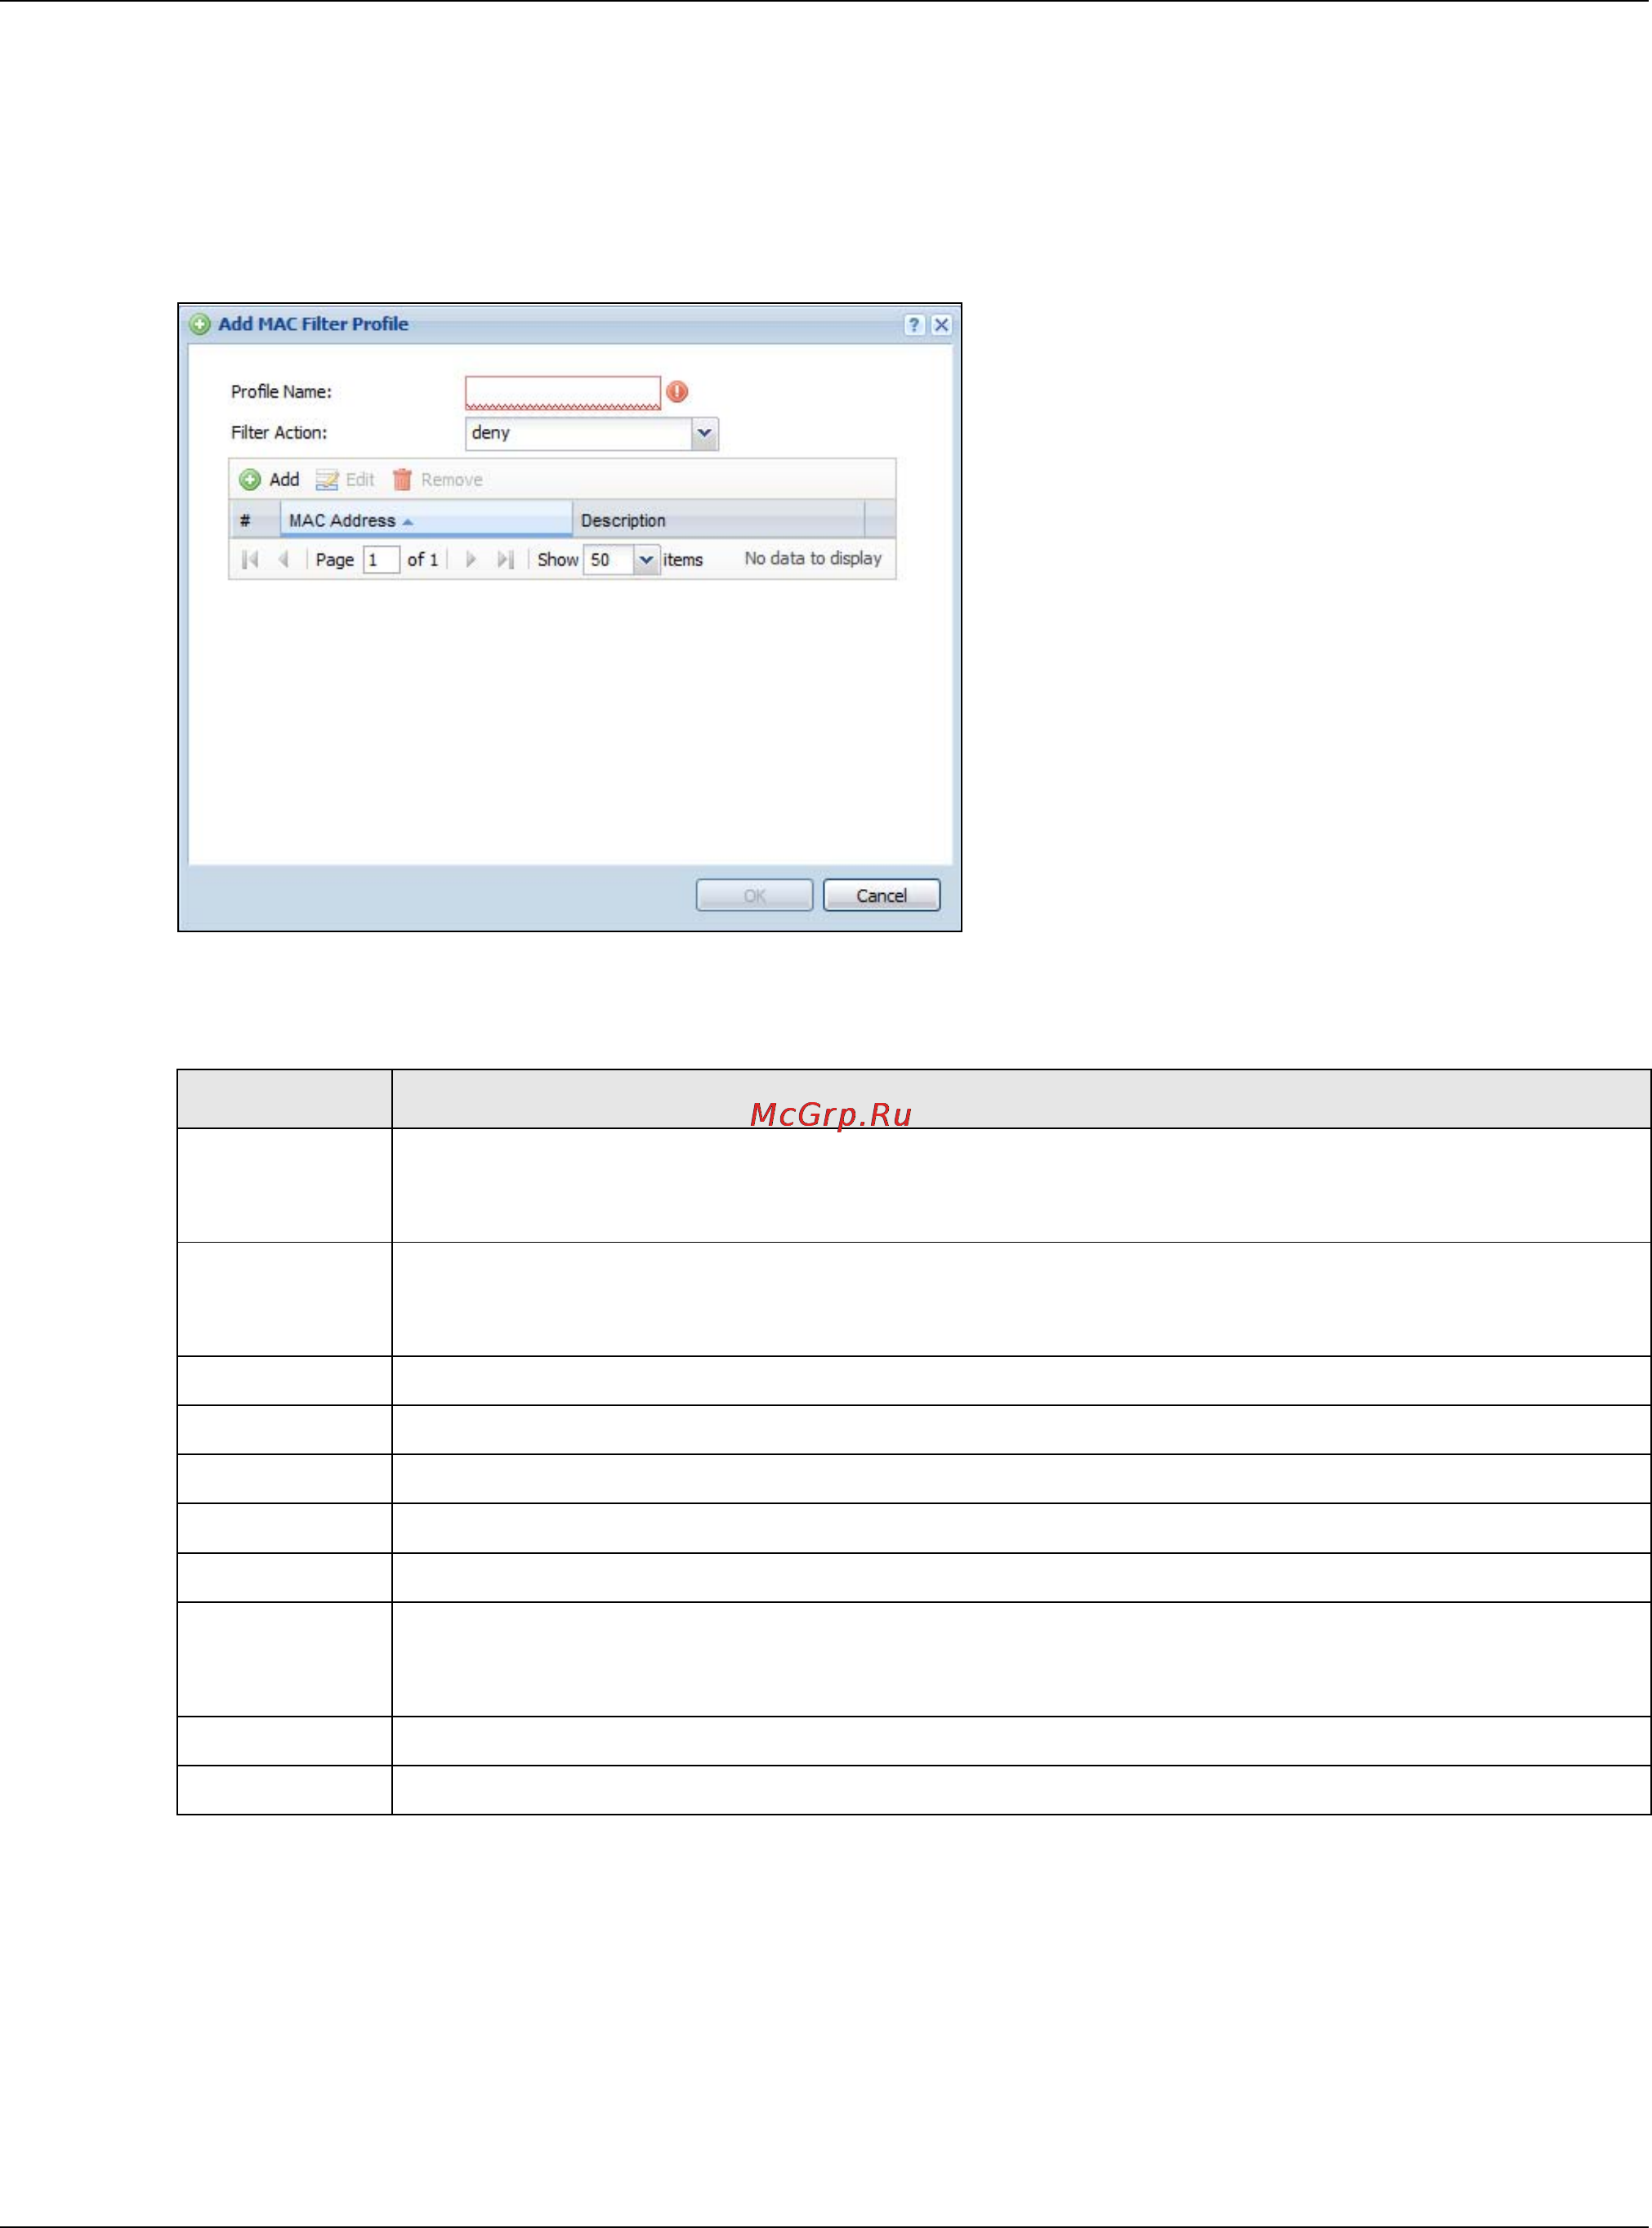Click the Description column header
1652x2228 pixels.
click(718, 520)
